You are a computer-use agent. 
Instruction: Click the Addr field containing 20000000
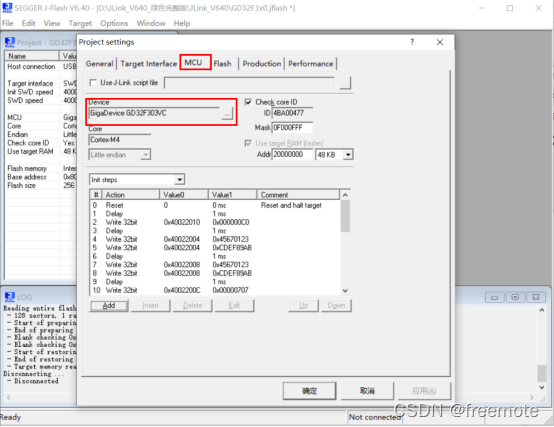pos(292,154)
